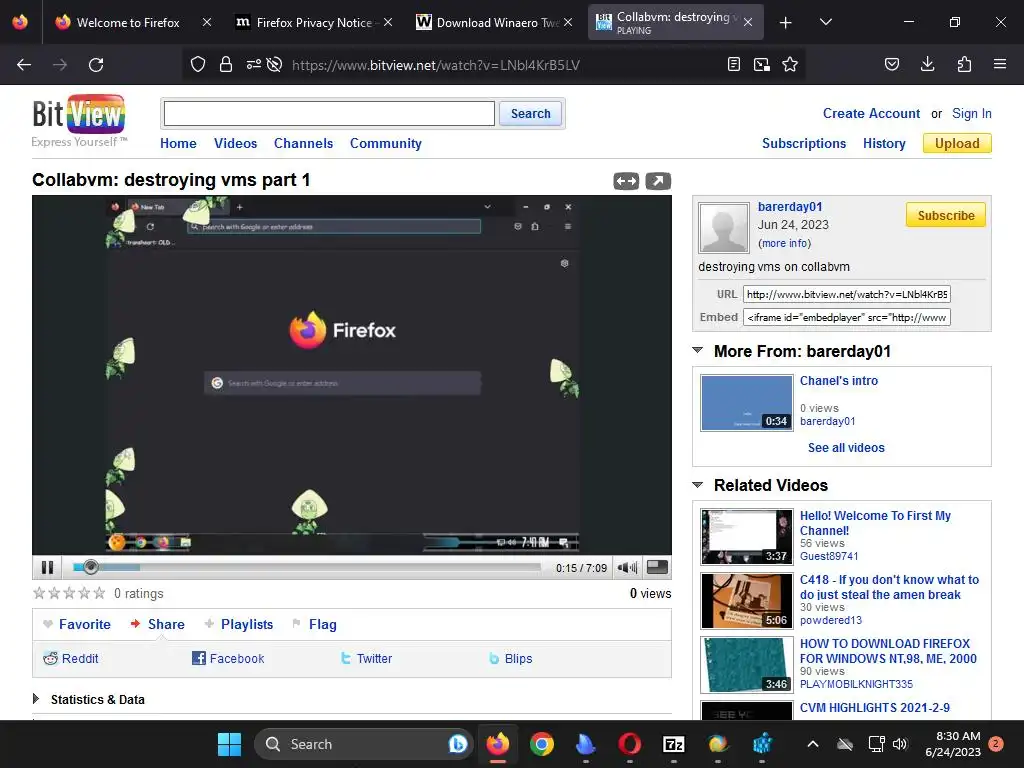Subscribe to barerday01

coord(946,215)
